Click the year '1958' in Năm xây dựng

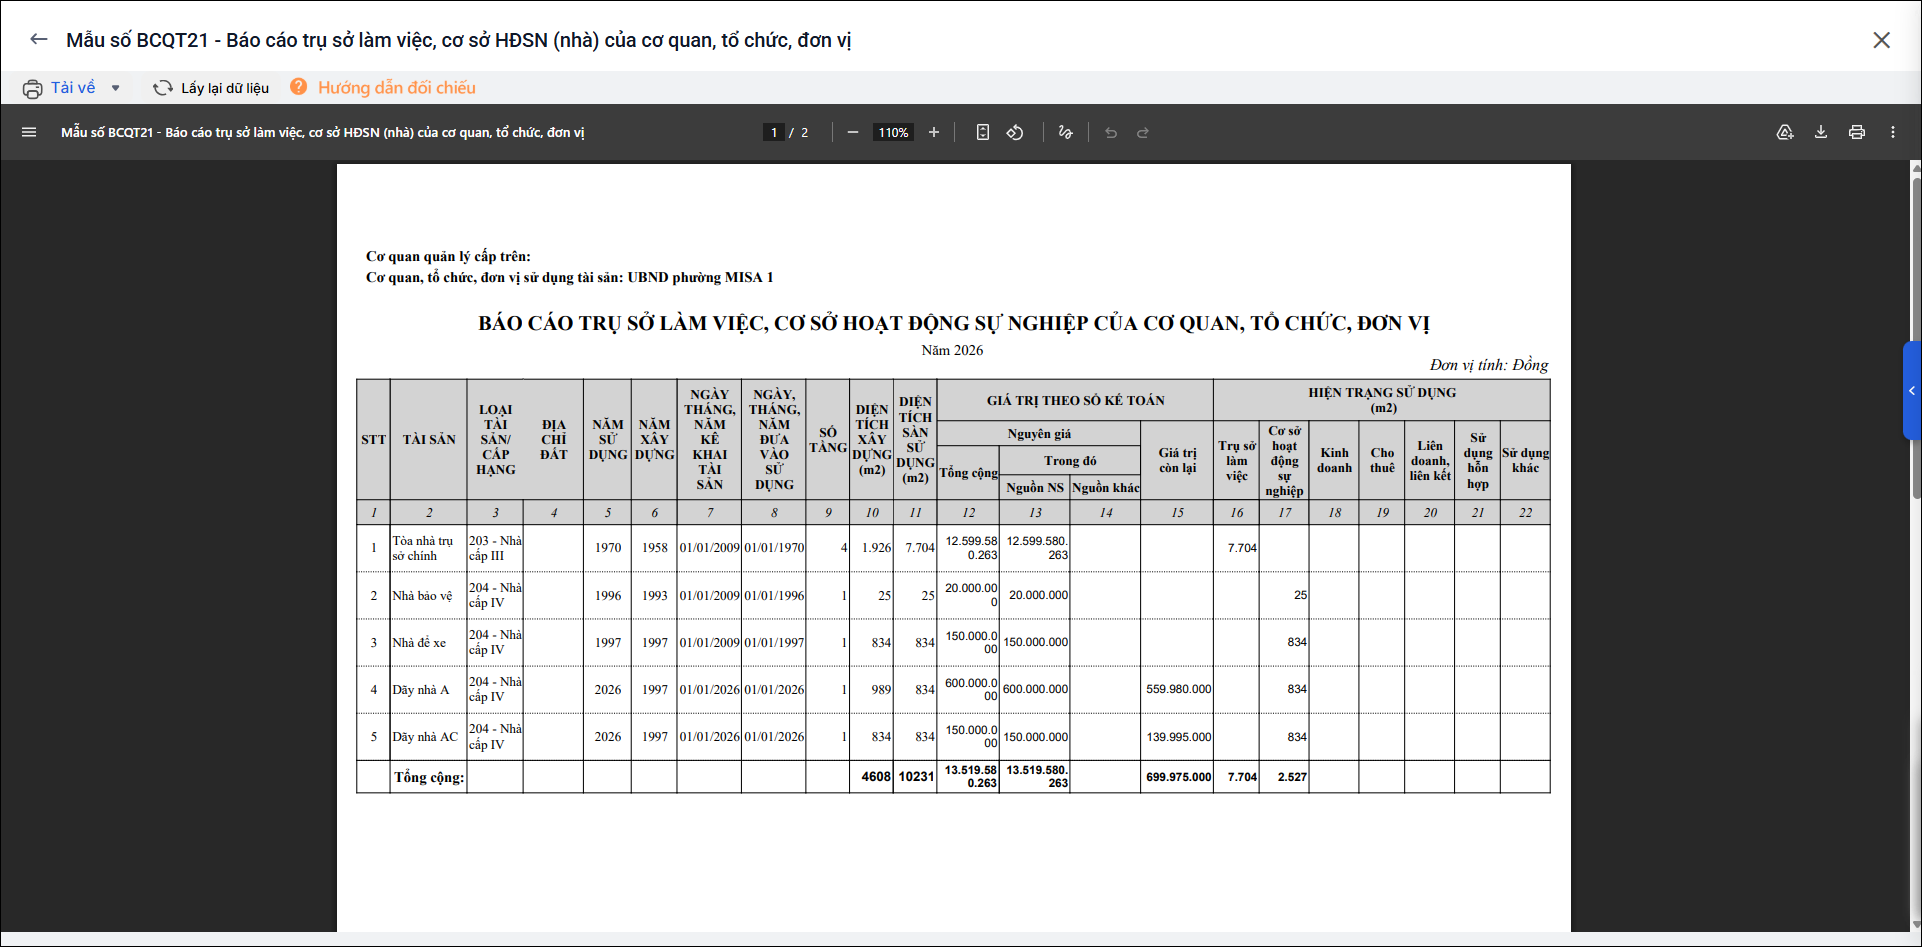click(655, 548)
